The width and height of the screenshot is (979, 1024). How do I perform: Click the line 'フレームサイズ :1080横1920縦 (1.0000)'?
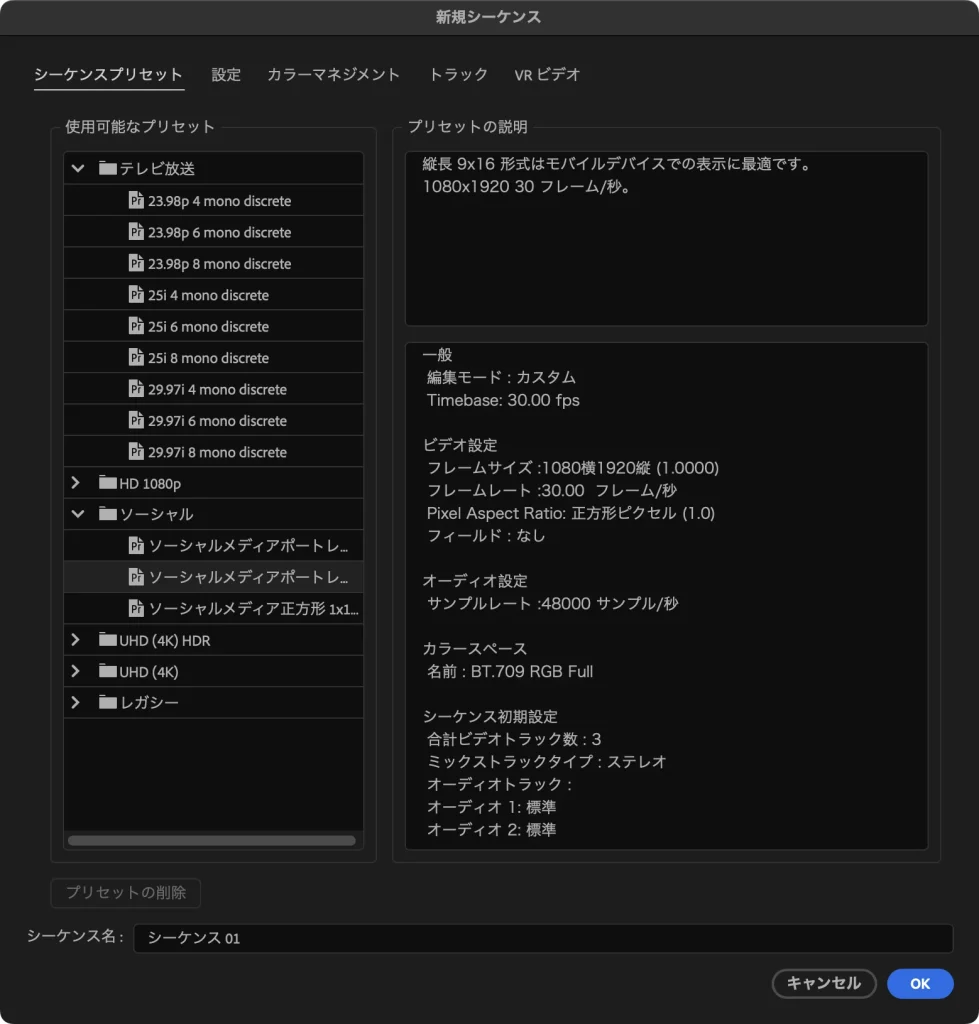pyautogui.click(x=573, y=468)
